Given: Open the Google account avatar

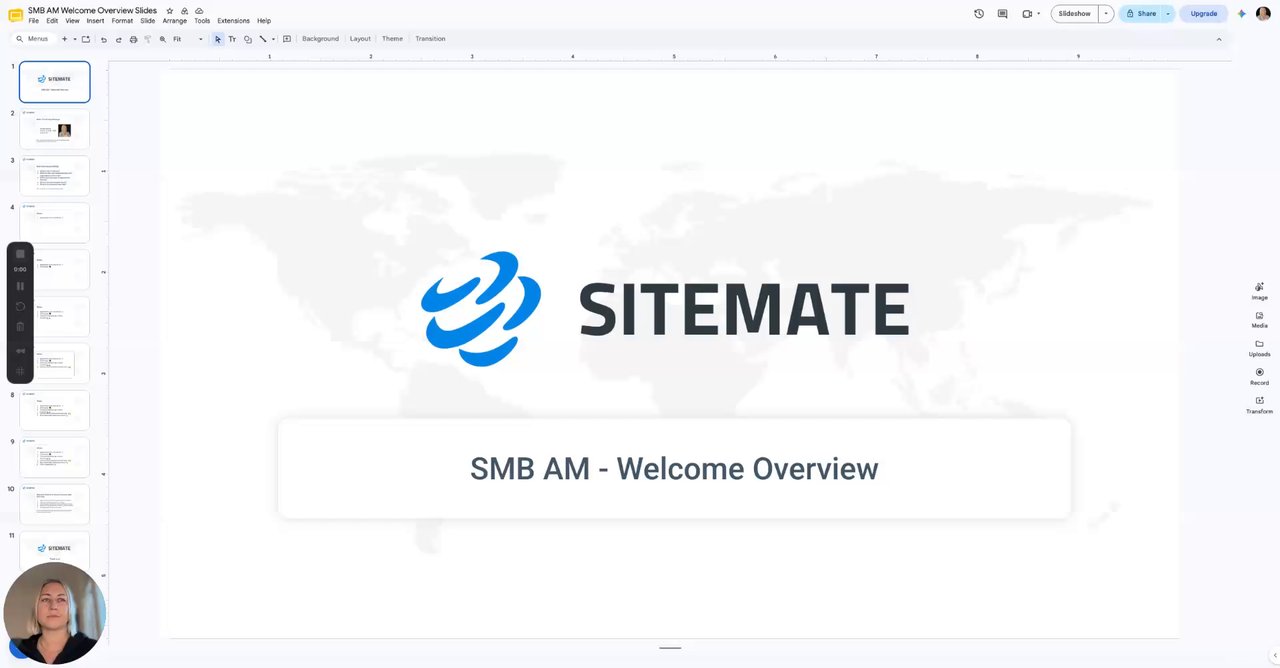Looking at the screenshot, I should tap(1263, 14).
